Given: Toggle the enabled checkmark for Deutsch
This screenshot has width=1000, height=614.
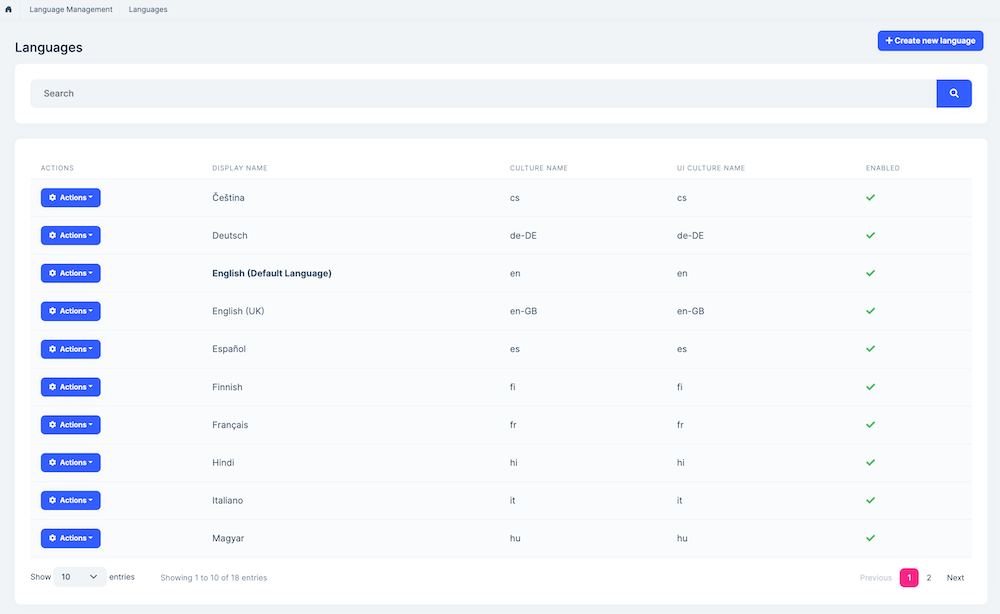Looking at the screenshot, I should pyautogui.click(x=870, y=235).
